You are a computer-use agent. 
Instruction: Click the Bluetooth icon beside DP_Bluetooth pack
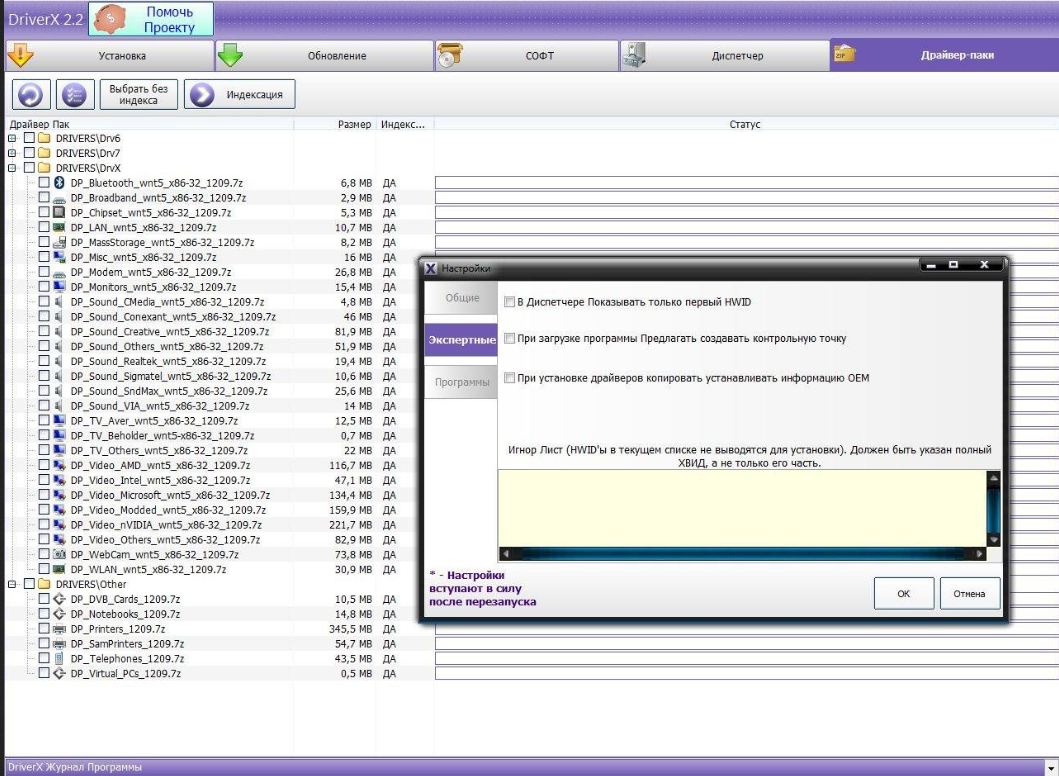(x=59, y=183)
